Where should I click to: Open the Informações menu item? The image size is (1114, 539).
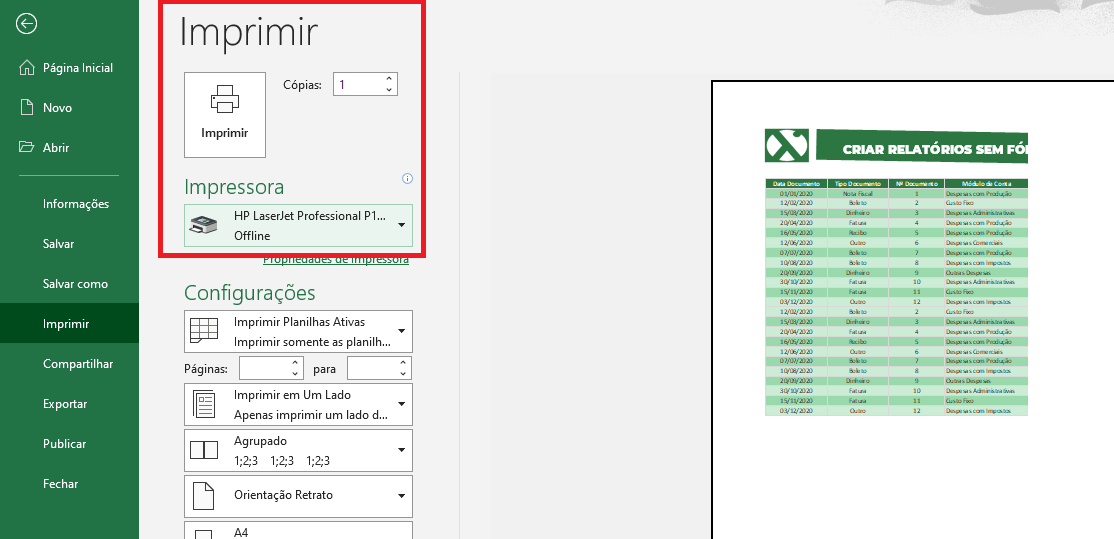(70, 204)
